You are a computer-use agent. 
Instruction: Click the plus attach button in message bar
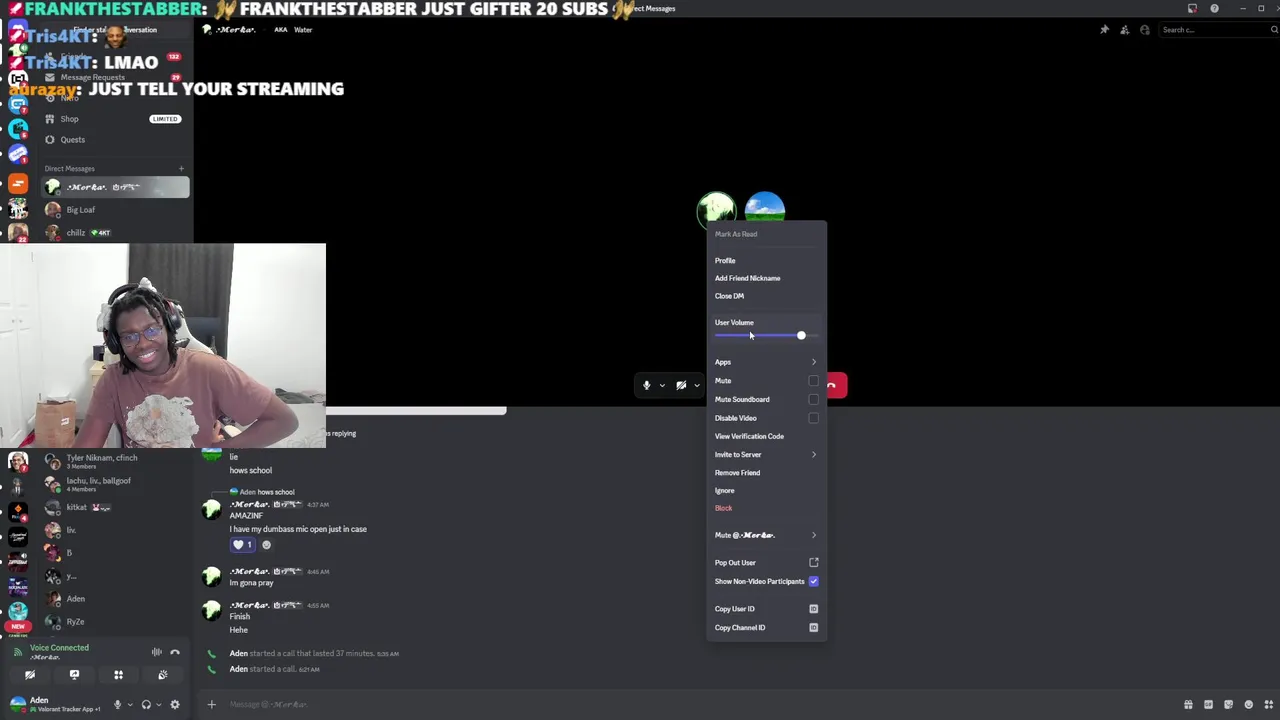(211, 704)
